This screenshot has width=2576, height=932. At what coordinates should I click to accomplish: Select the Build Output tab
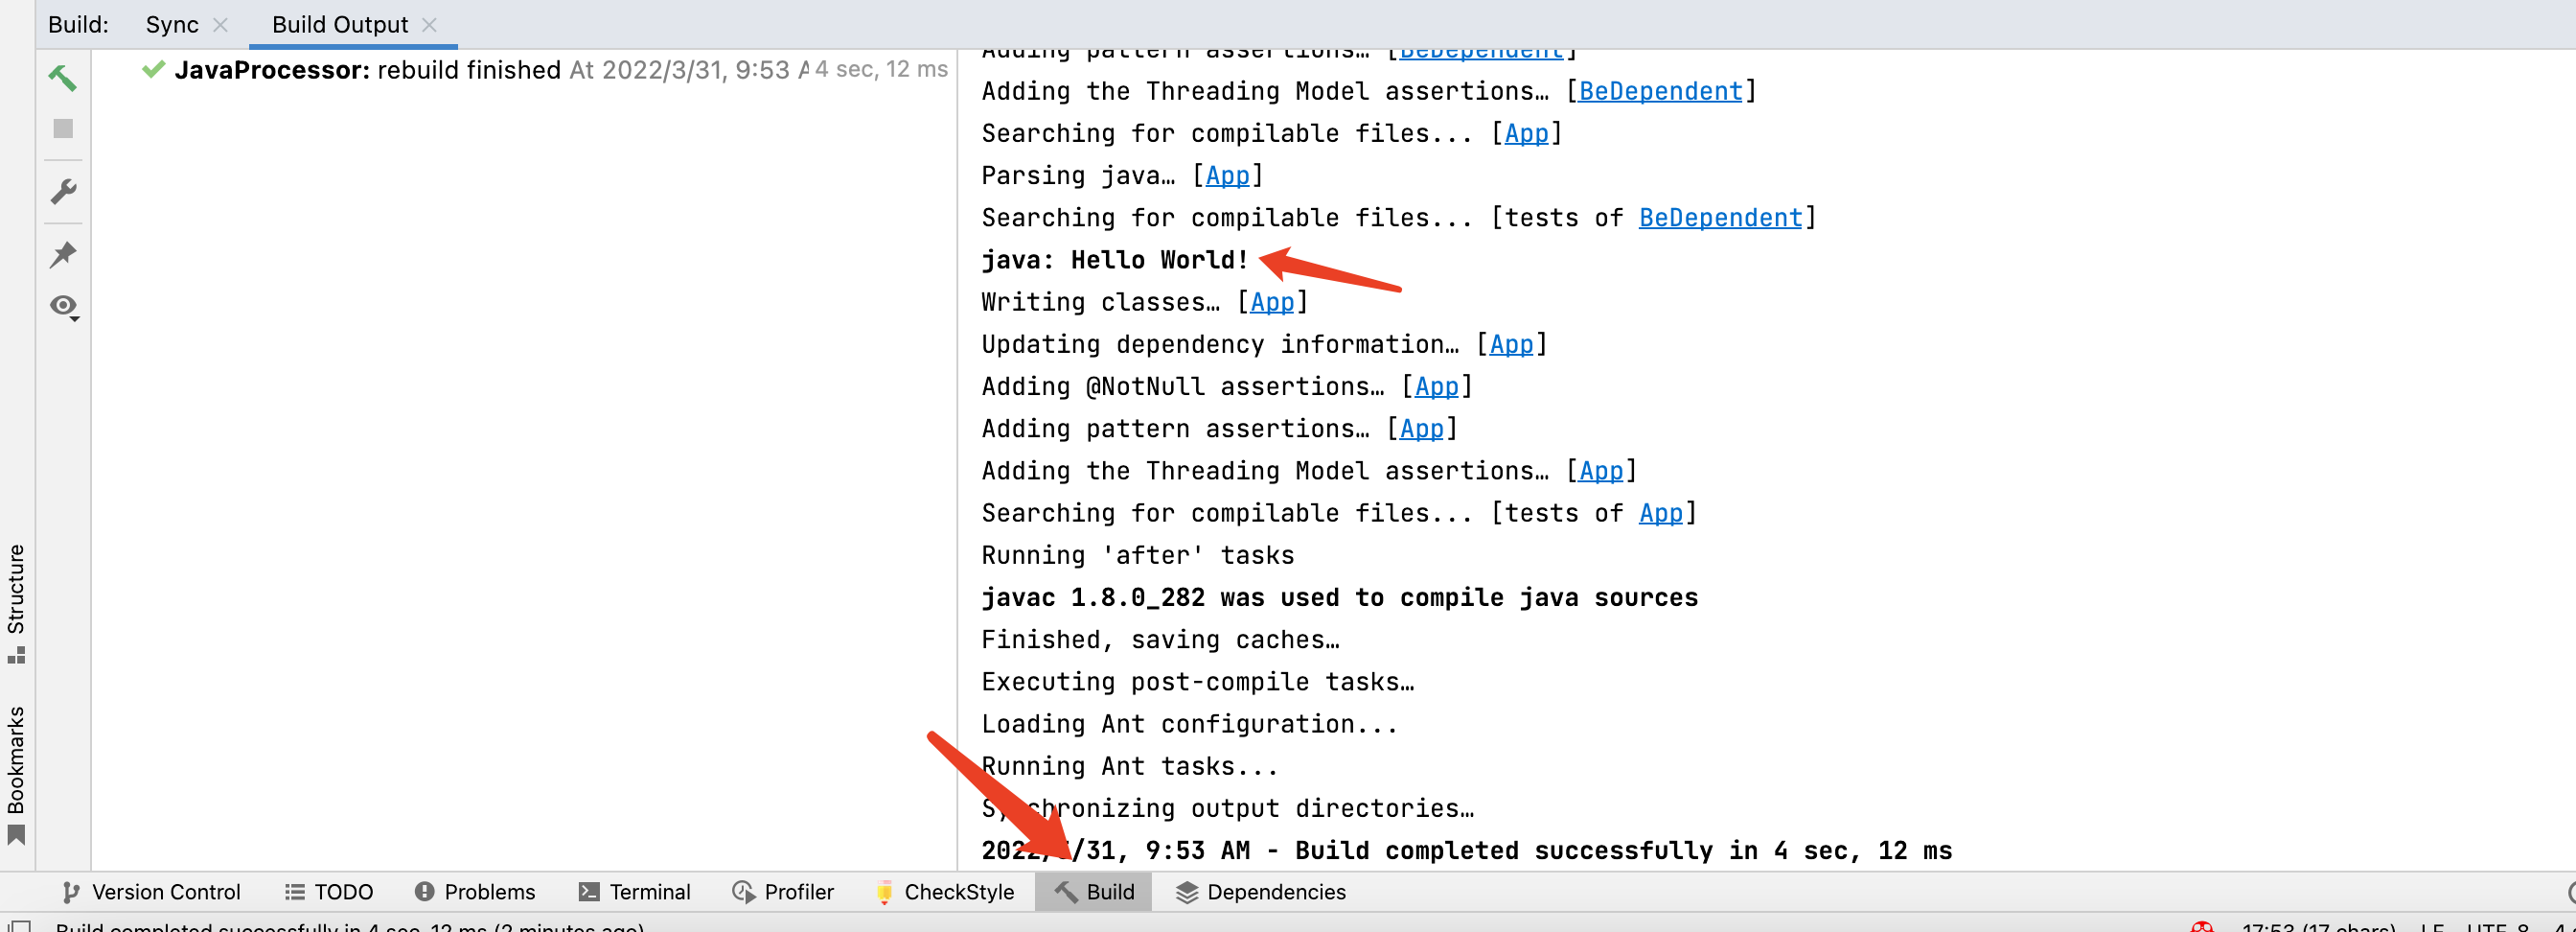click(x=338, y=24)
